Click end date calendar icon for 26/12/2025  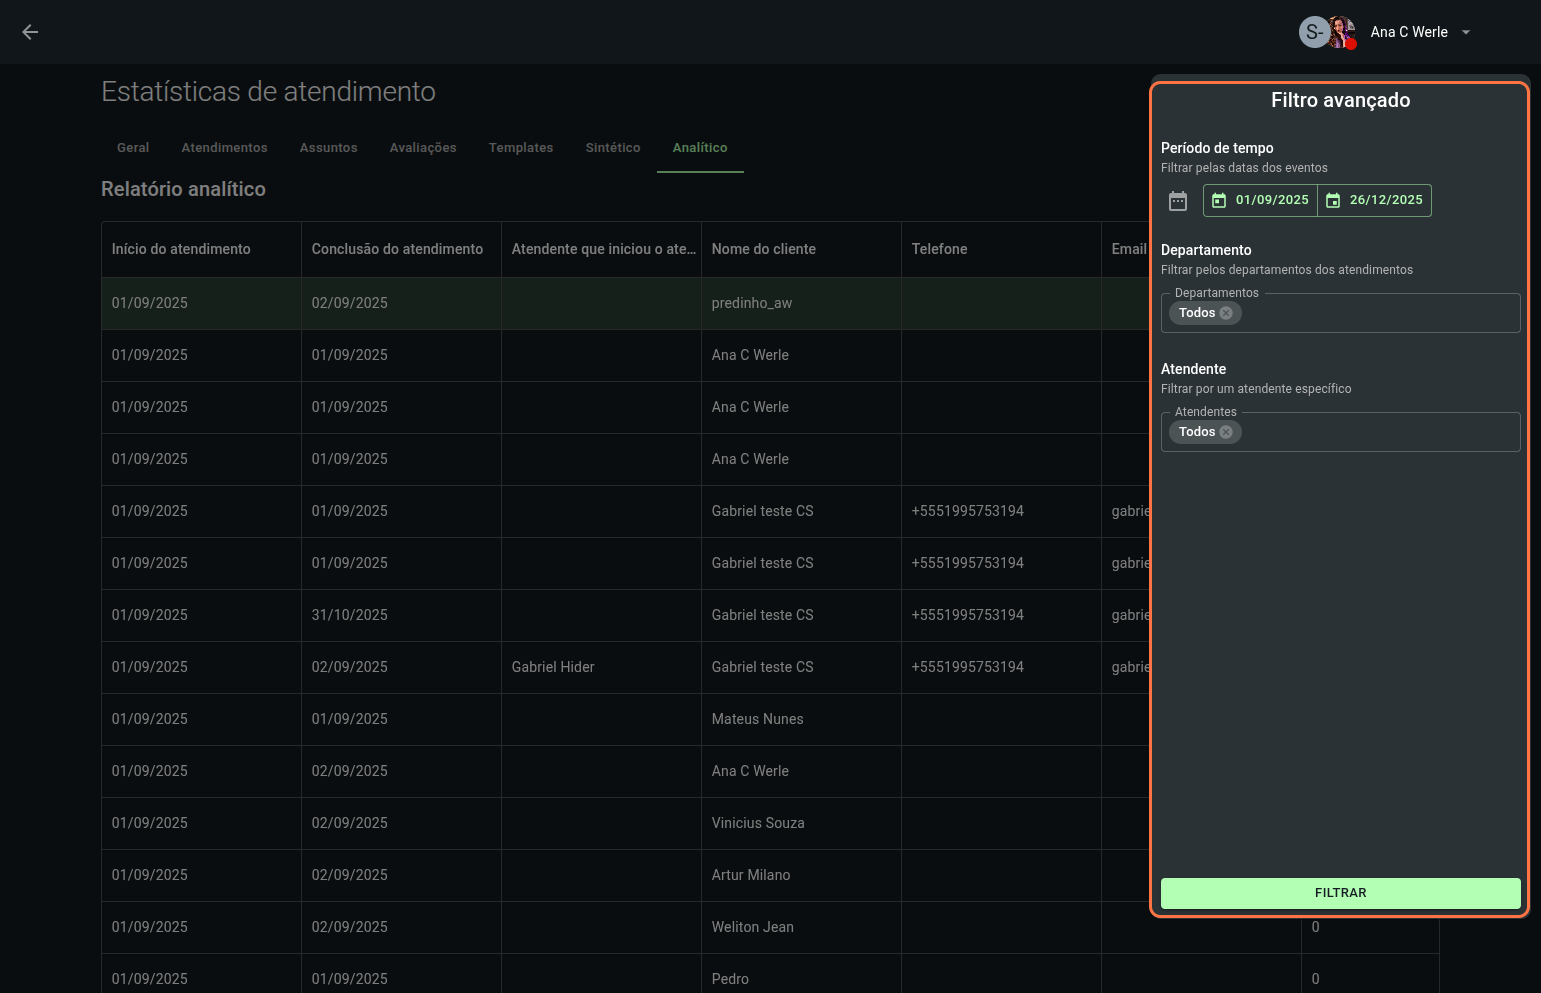1333,201
